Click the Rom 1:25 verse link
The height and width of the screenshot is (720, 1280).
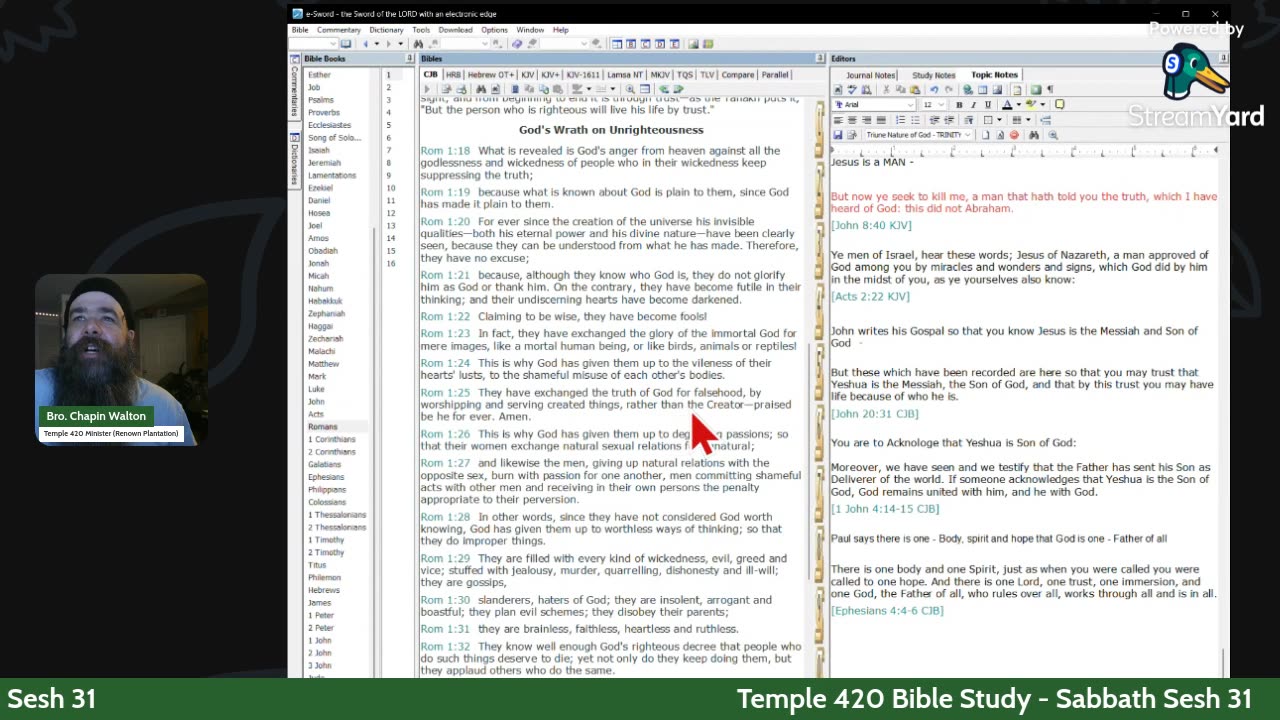[x=445, y=393]
